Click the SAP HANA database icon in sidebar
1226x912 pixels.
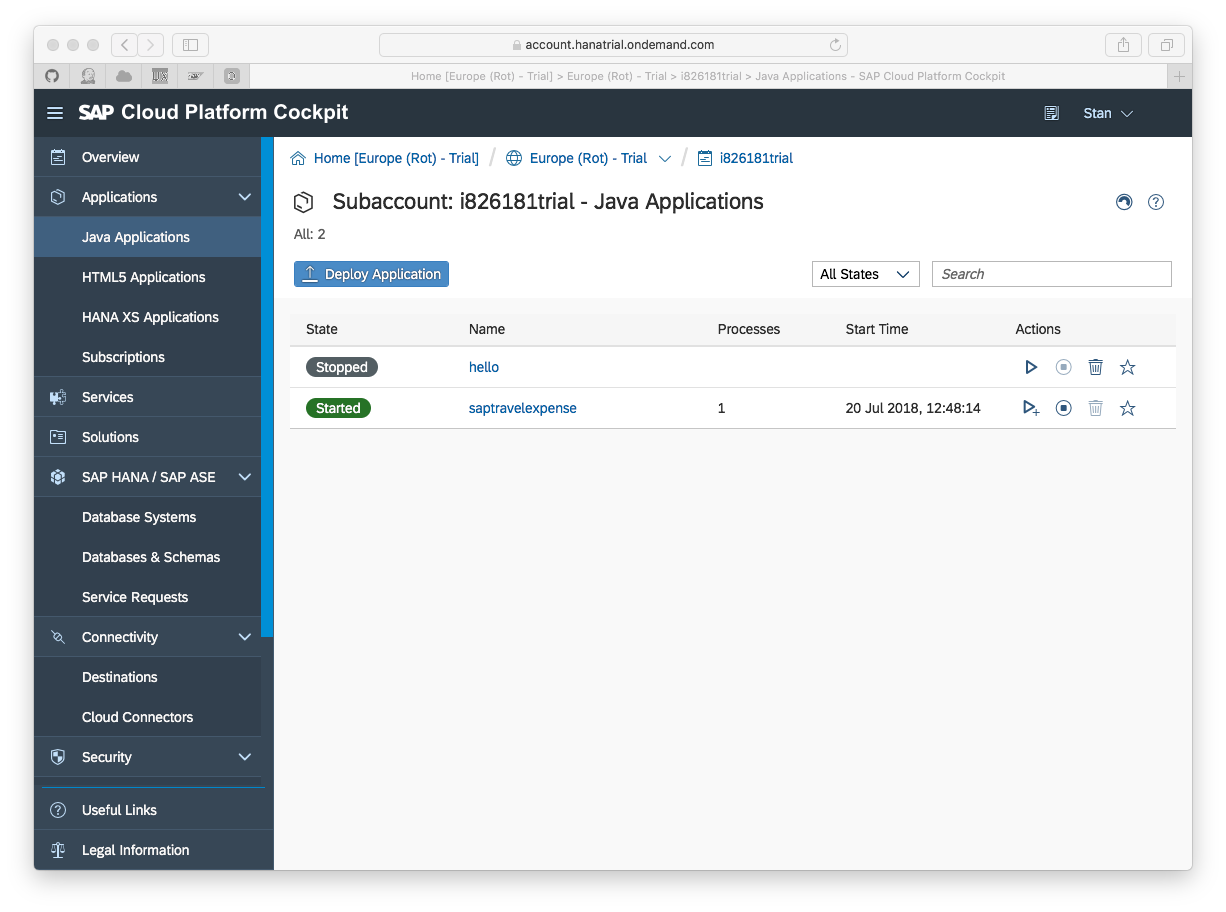[58, 477]
